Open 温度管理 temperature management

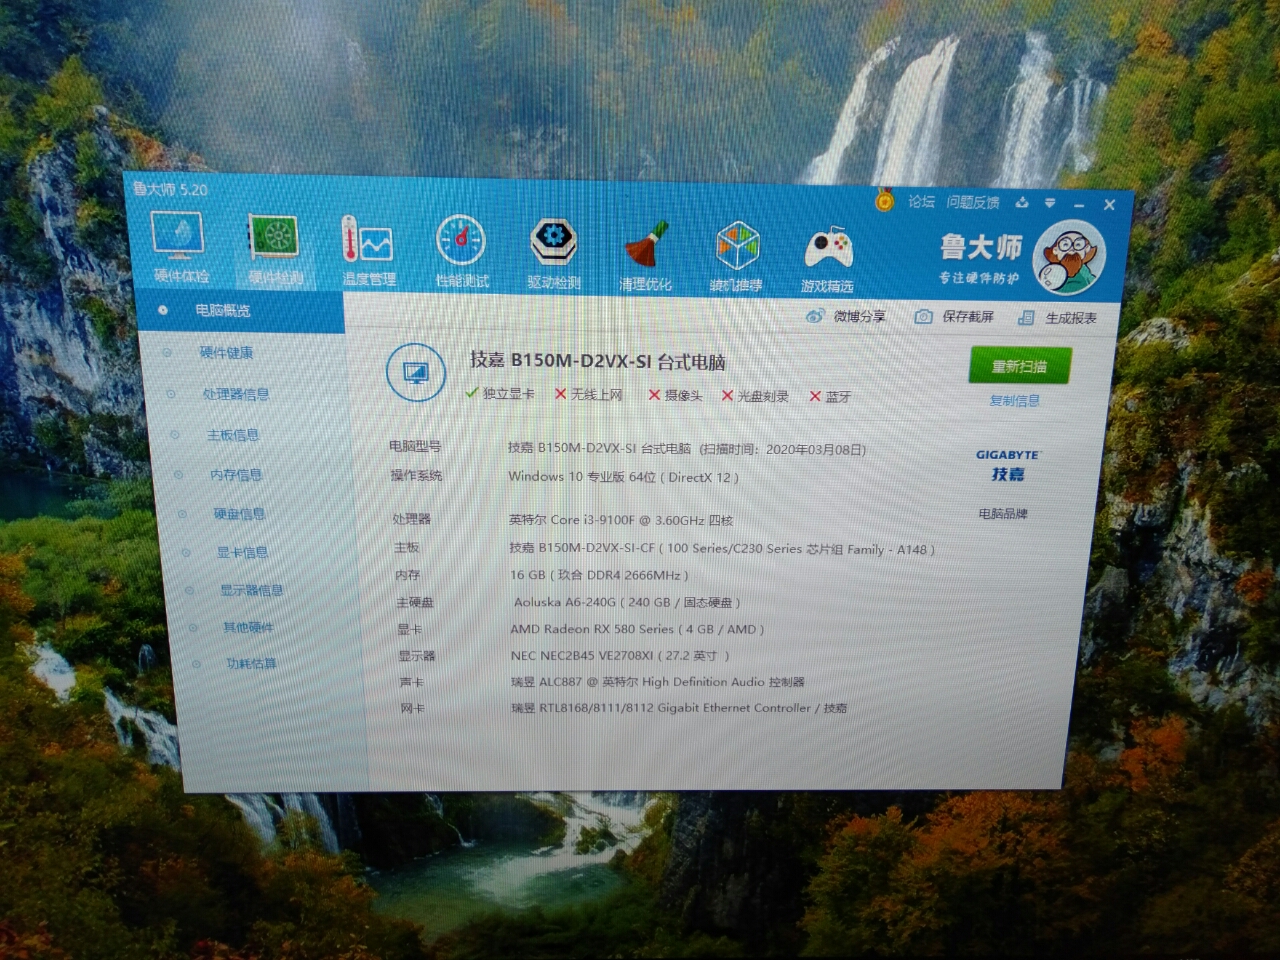[368, 253]
